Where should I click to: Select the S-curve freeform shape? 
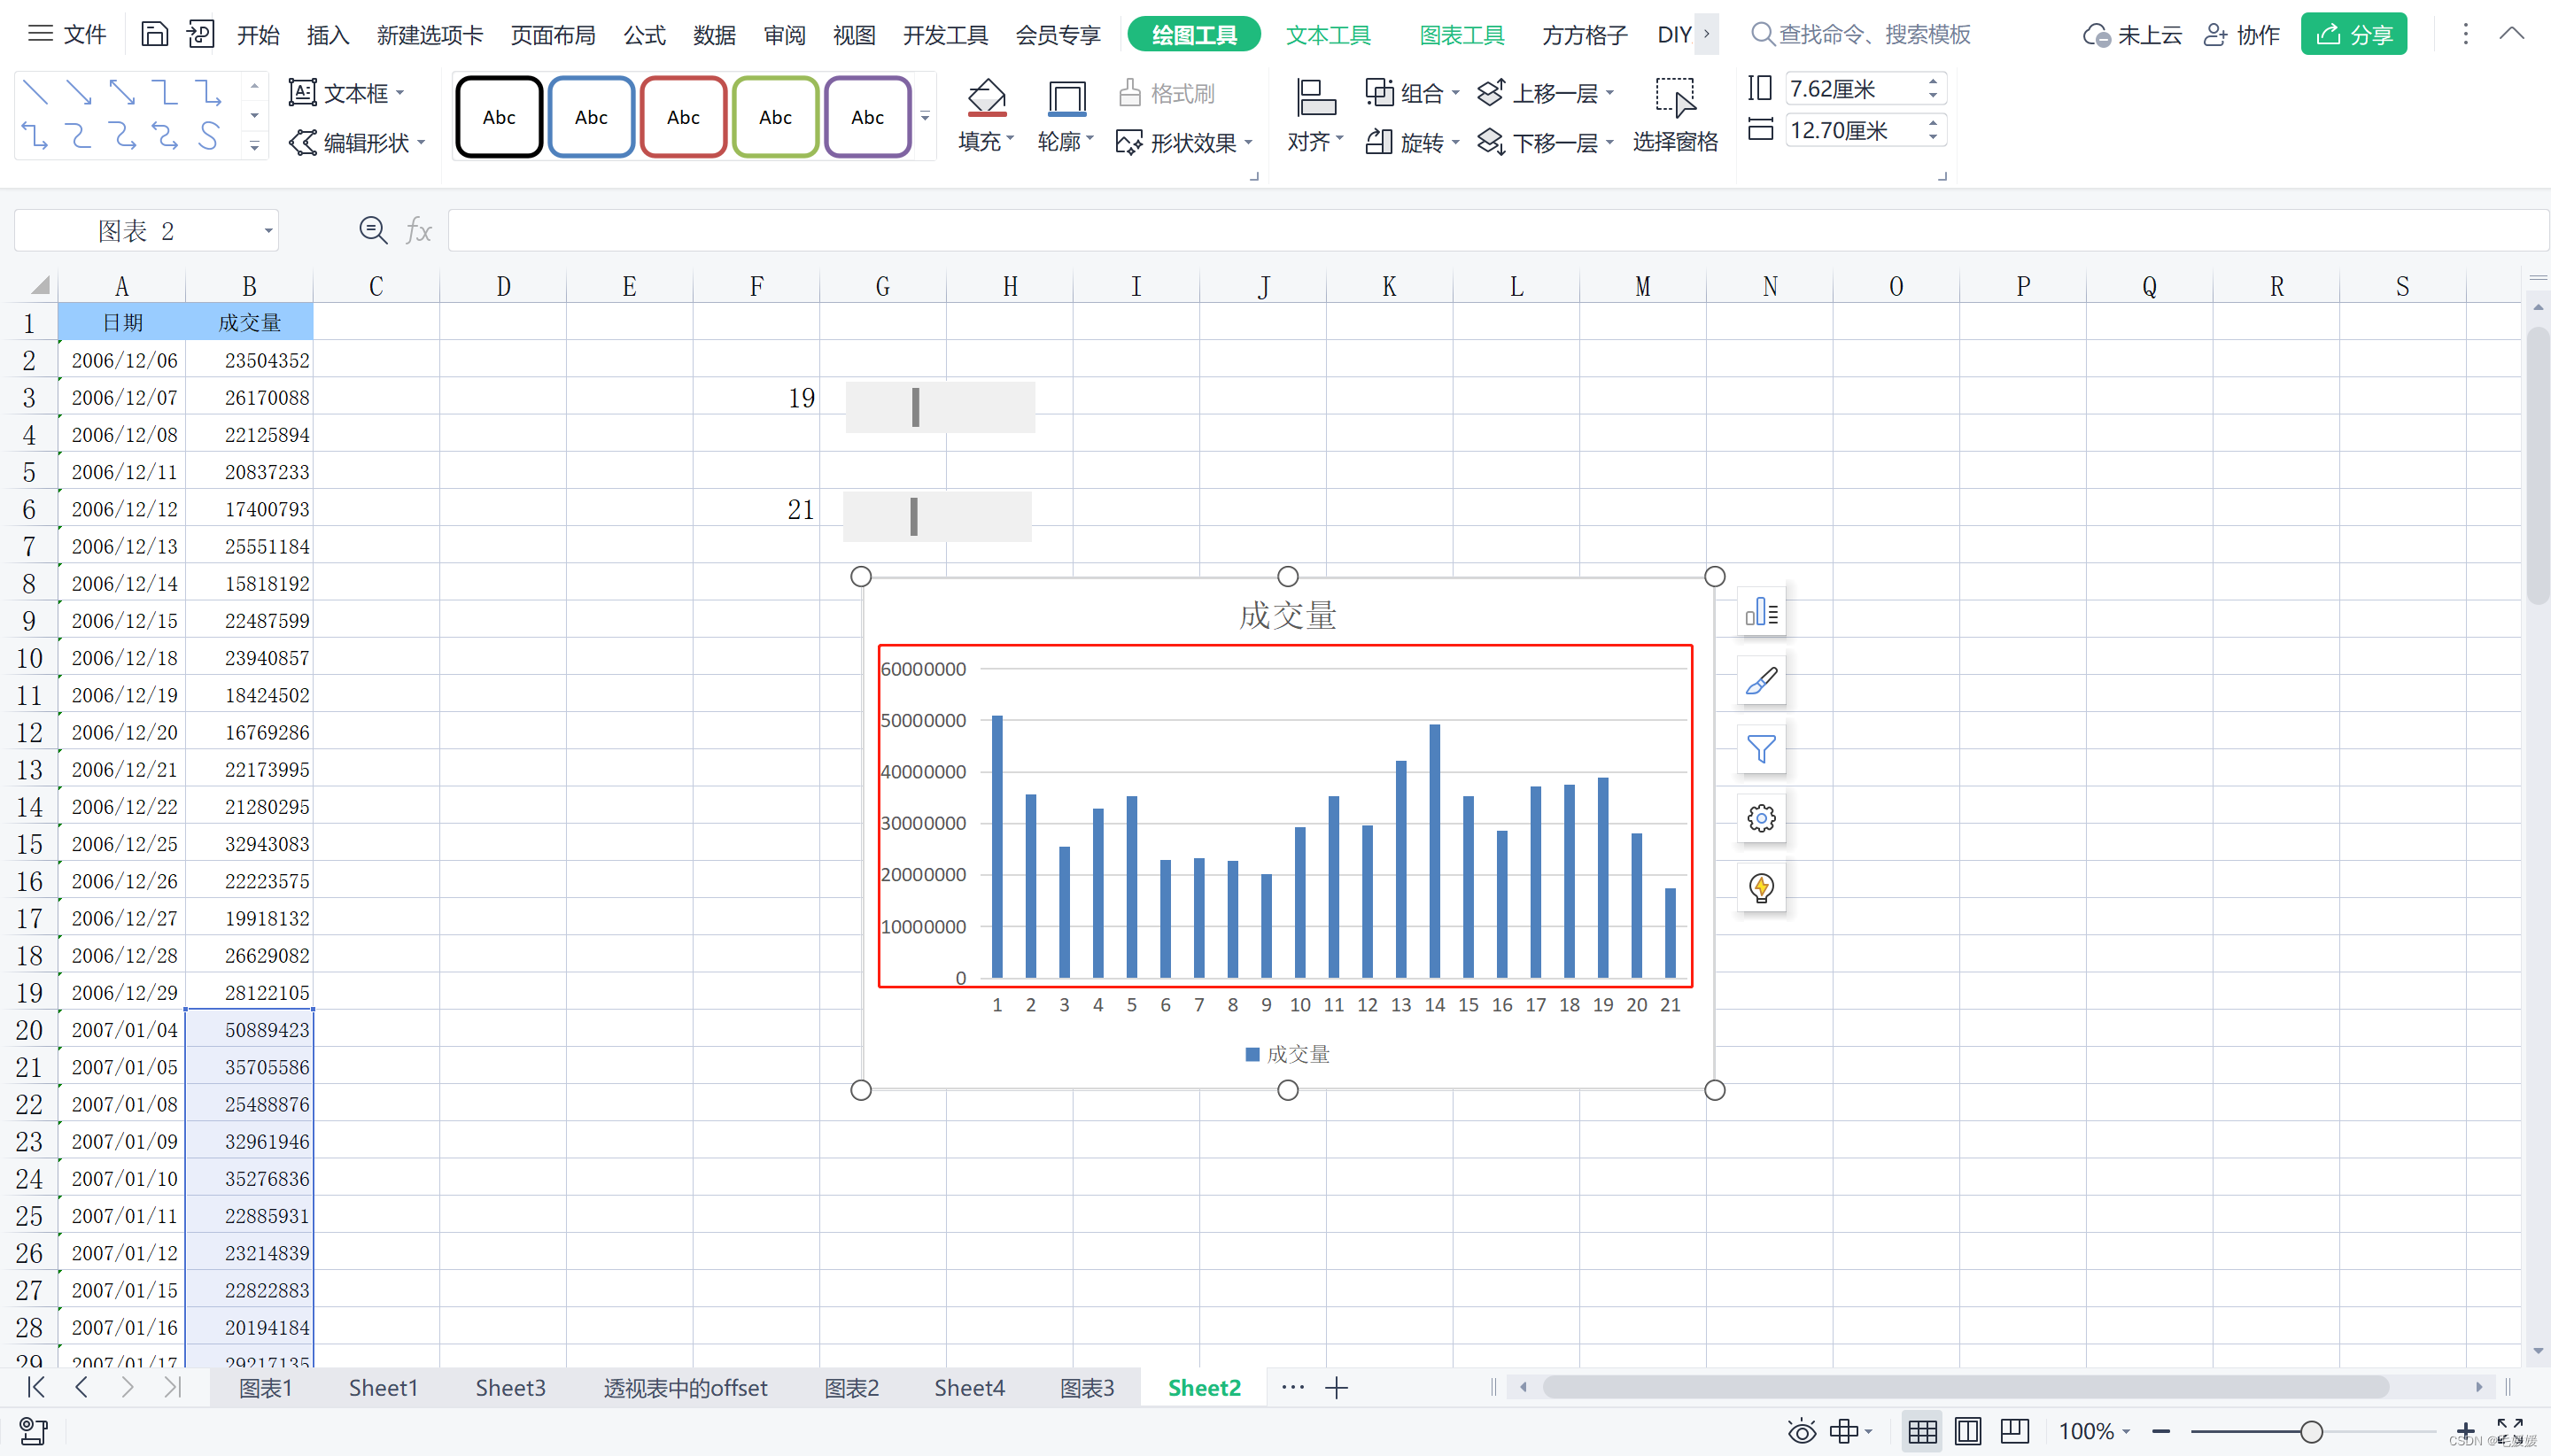[208, 135]
